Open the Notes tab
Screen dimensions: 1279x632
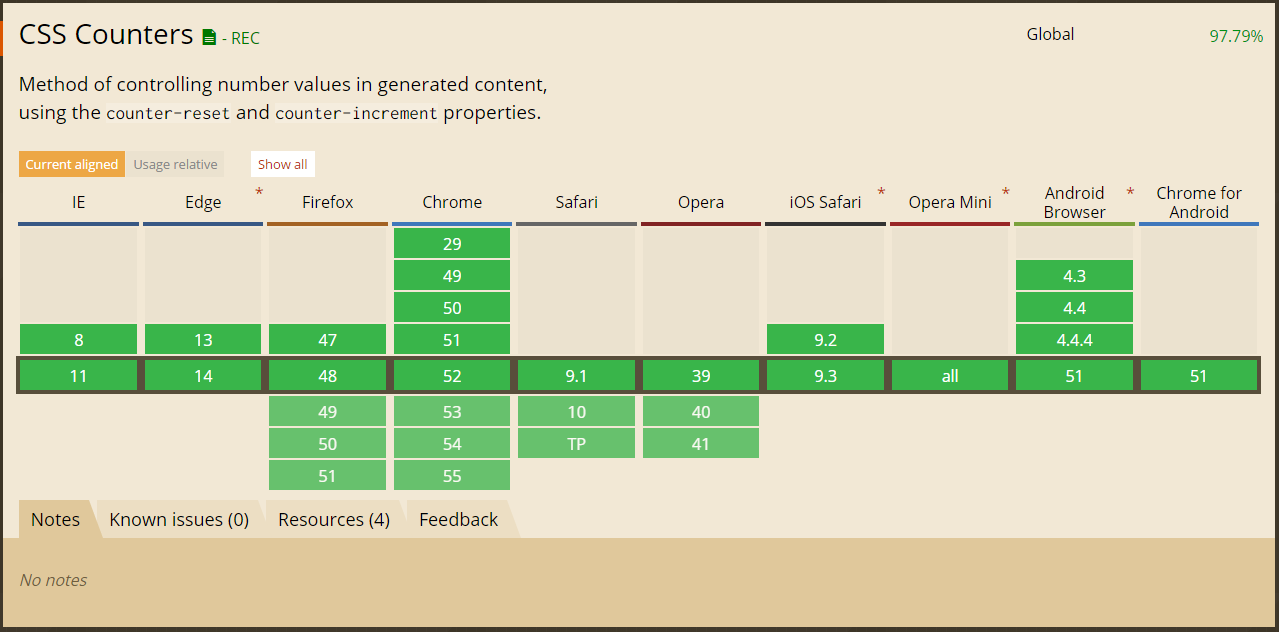click(x=55, y=519)
